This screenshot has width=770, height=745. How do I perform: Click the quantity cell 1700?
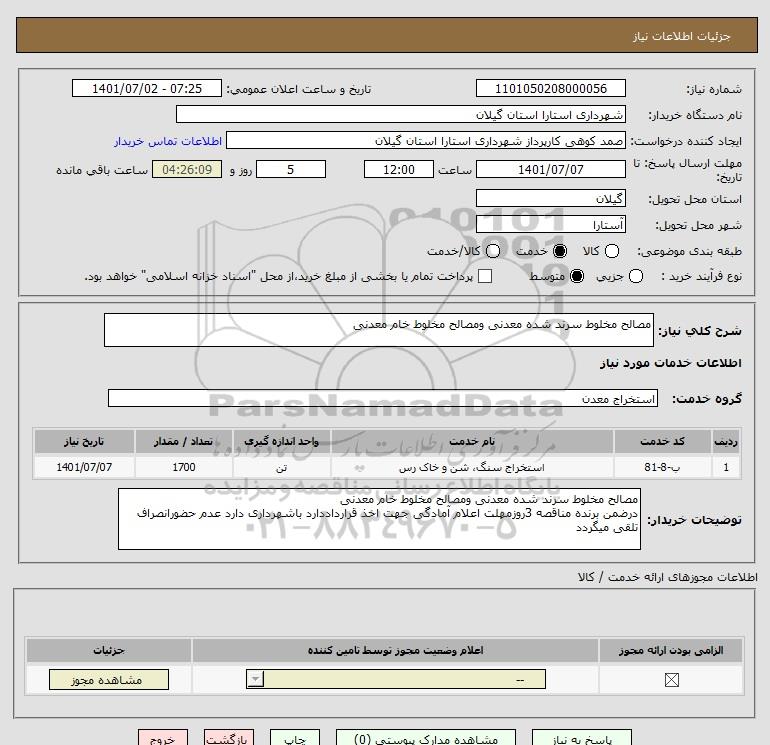click(x=184, y=467)
